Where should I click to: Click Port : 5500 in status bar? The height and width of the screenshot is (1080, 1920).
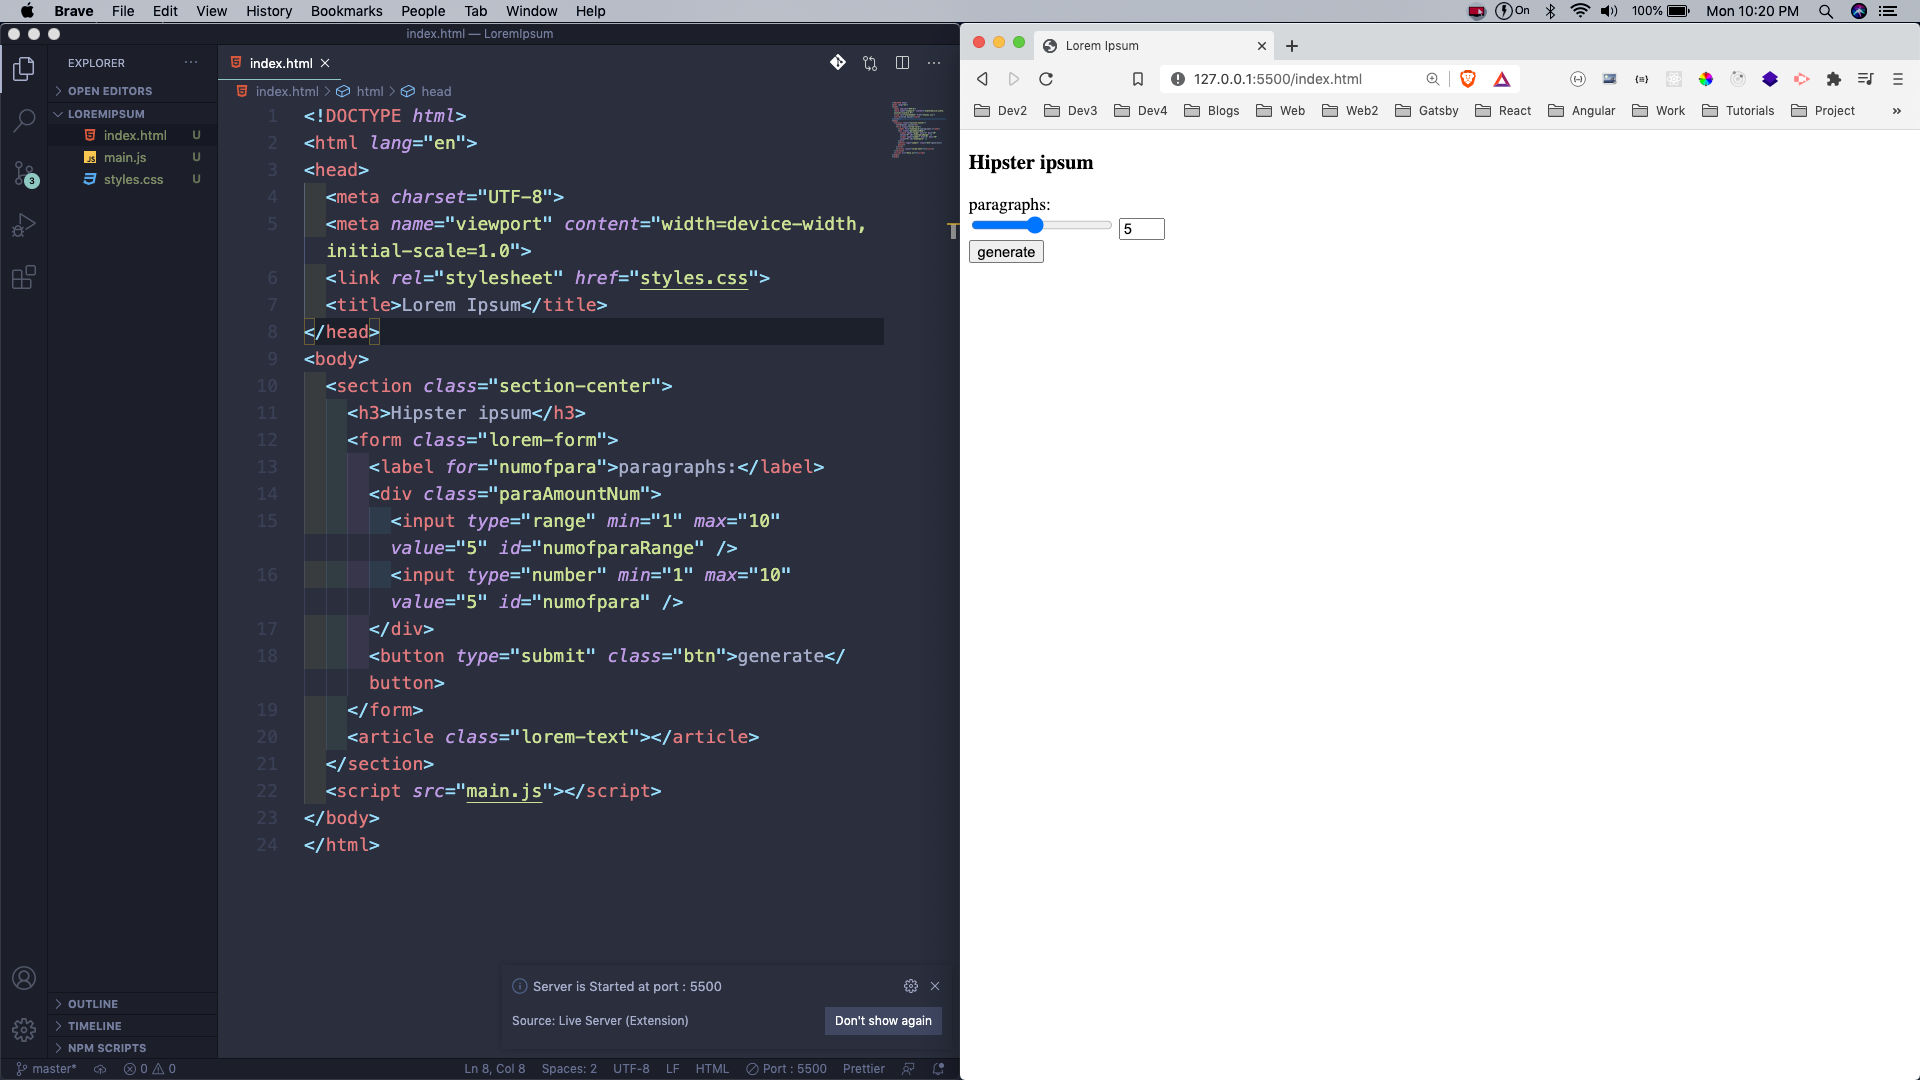coord(787,1069)
